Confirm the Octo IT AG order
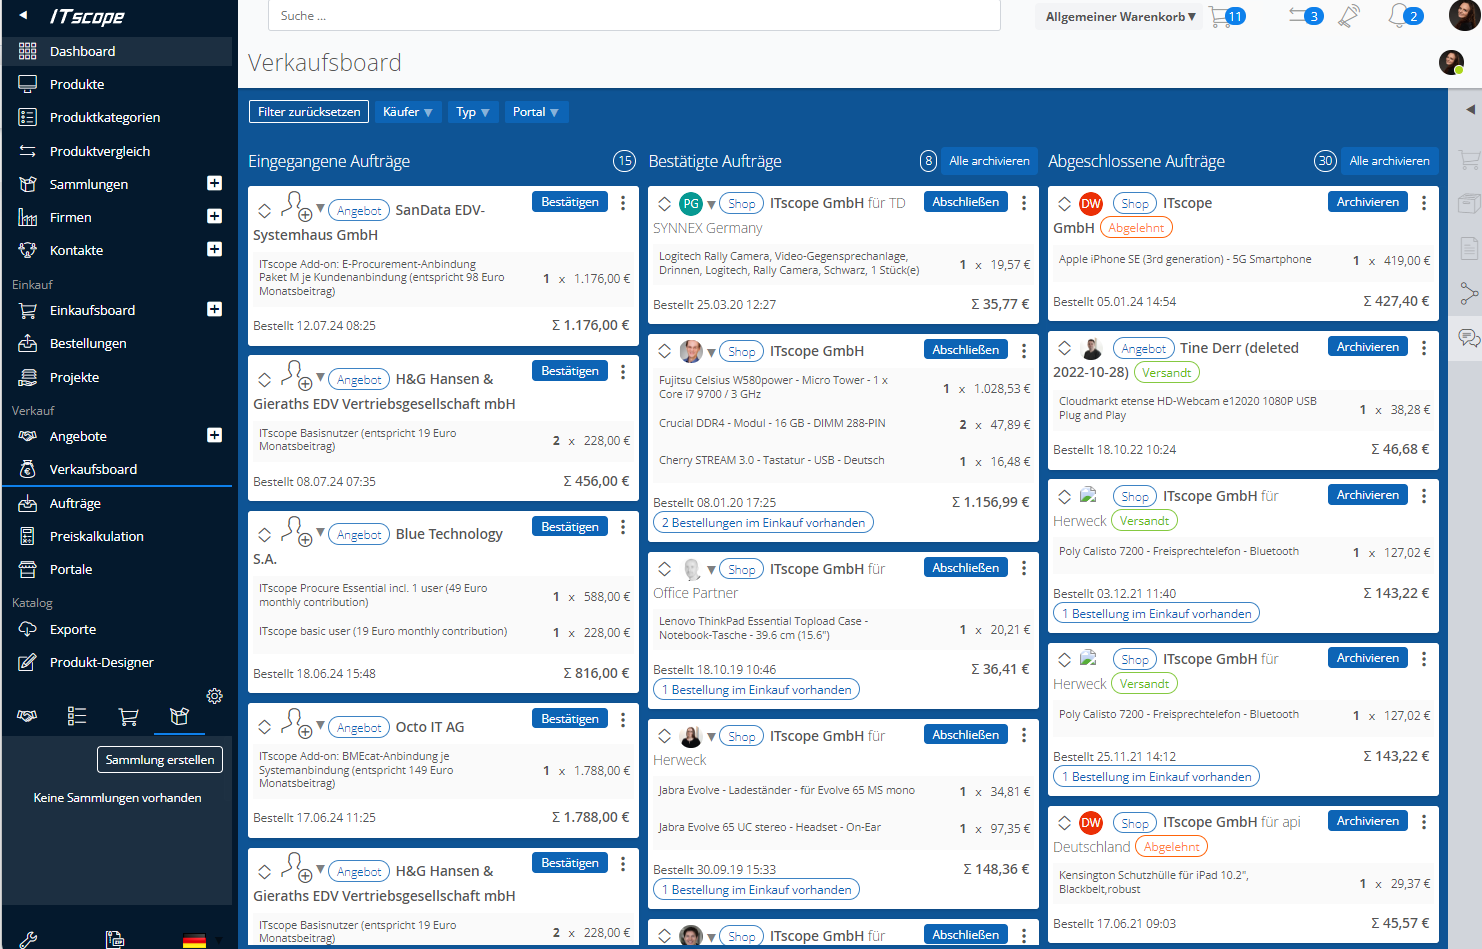Viewport: 1482px width, 949px height. (570, 719)
